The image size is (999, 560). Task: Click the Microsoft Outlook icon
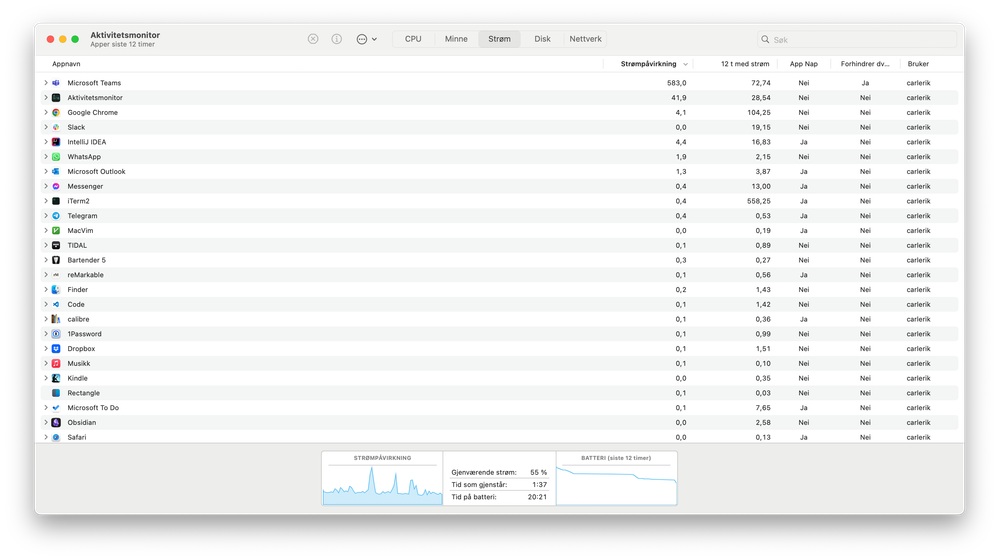(x=56, y=171)
